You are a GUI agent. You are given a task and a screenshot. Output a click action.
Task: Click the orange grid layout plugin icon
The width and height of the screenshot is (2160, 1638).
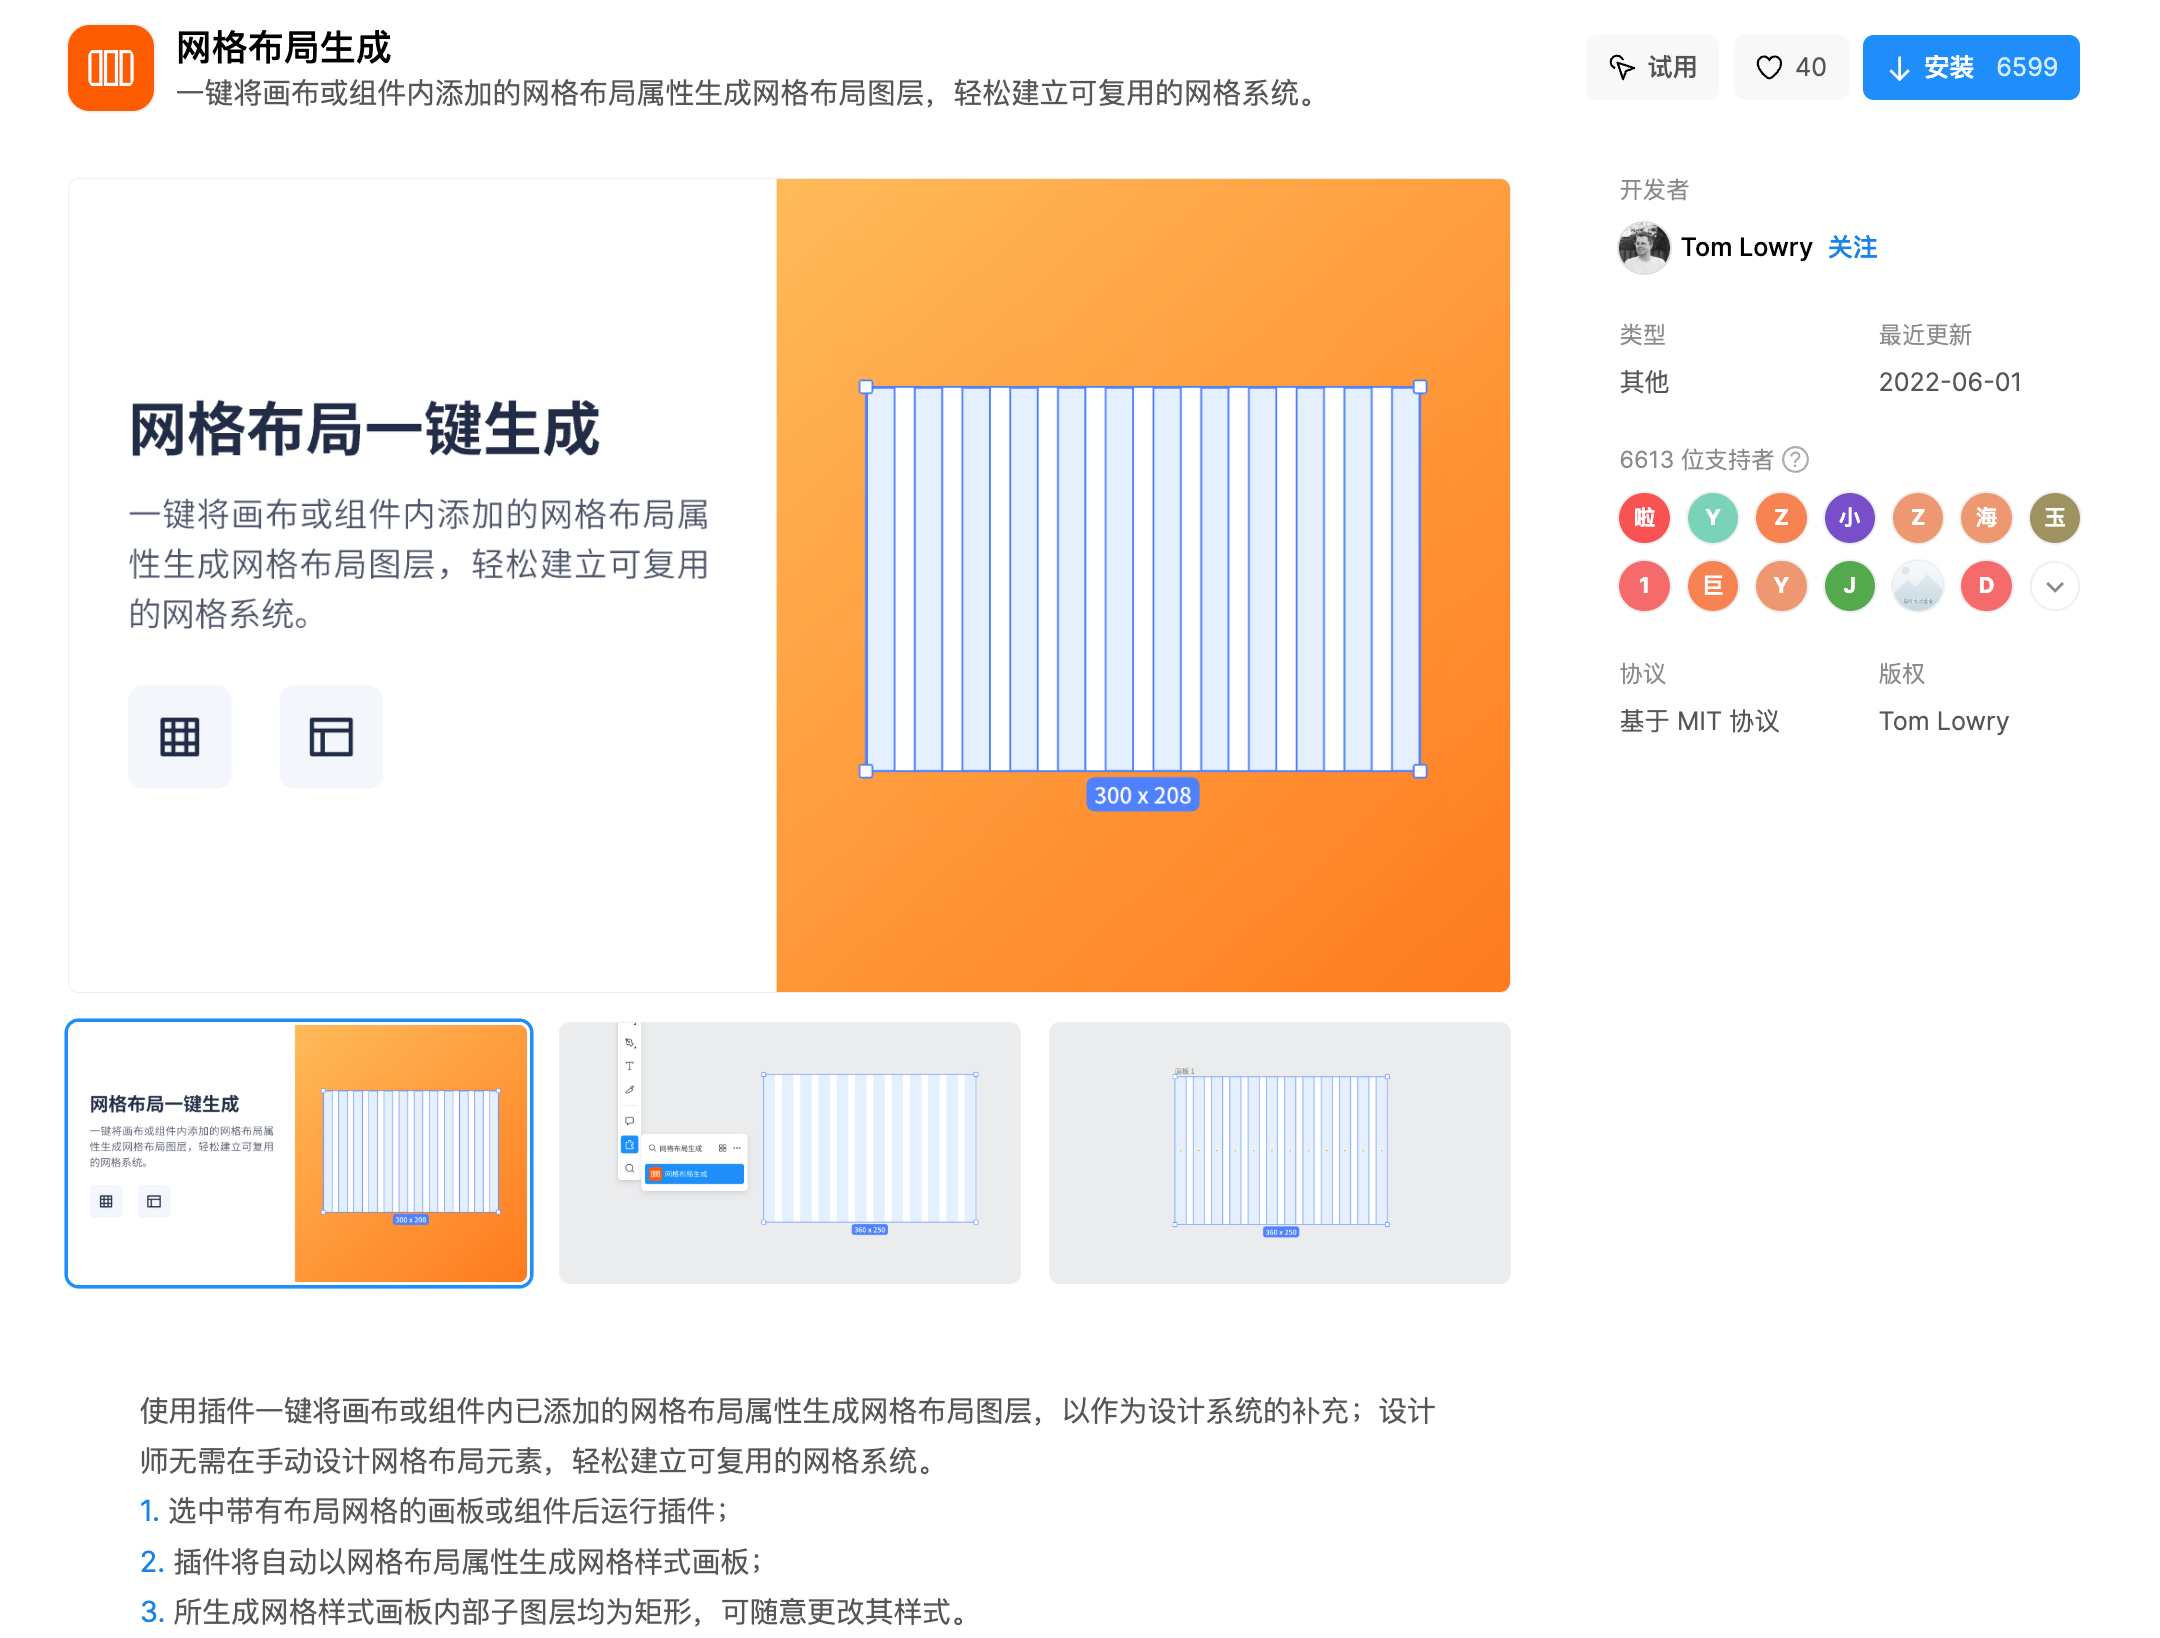click(110, 68)
